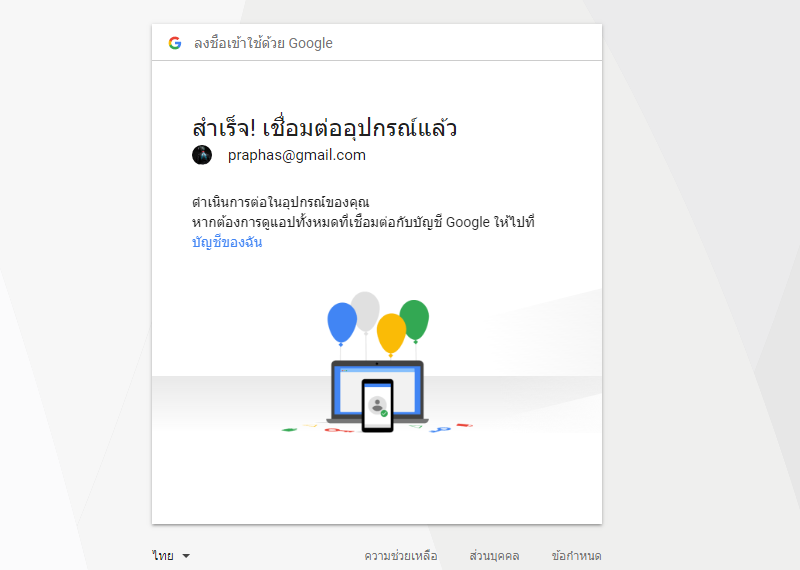The height and width of the screenshot is (570, 800).
Task: Click the account profile avatar
Action: 202,155
